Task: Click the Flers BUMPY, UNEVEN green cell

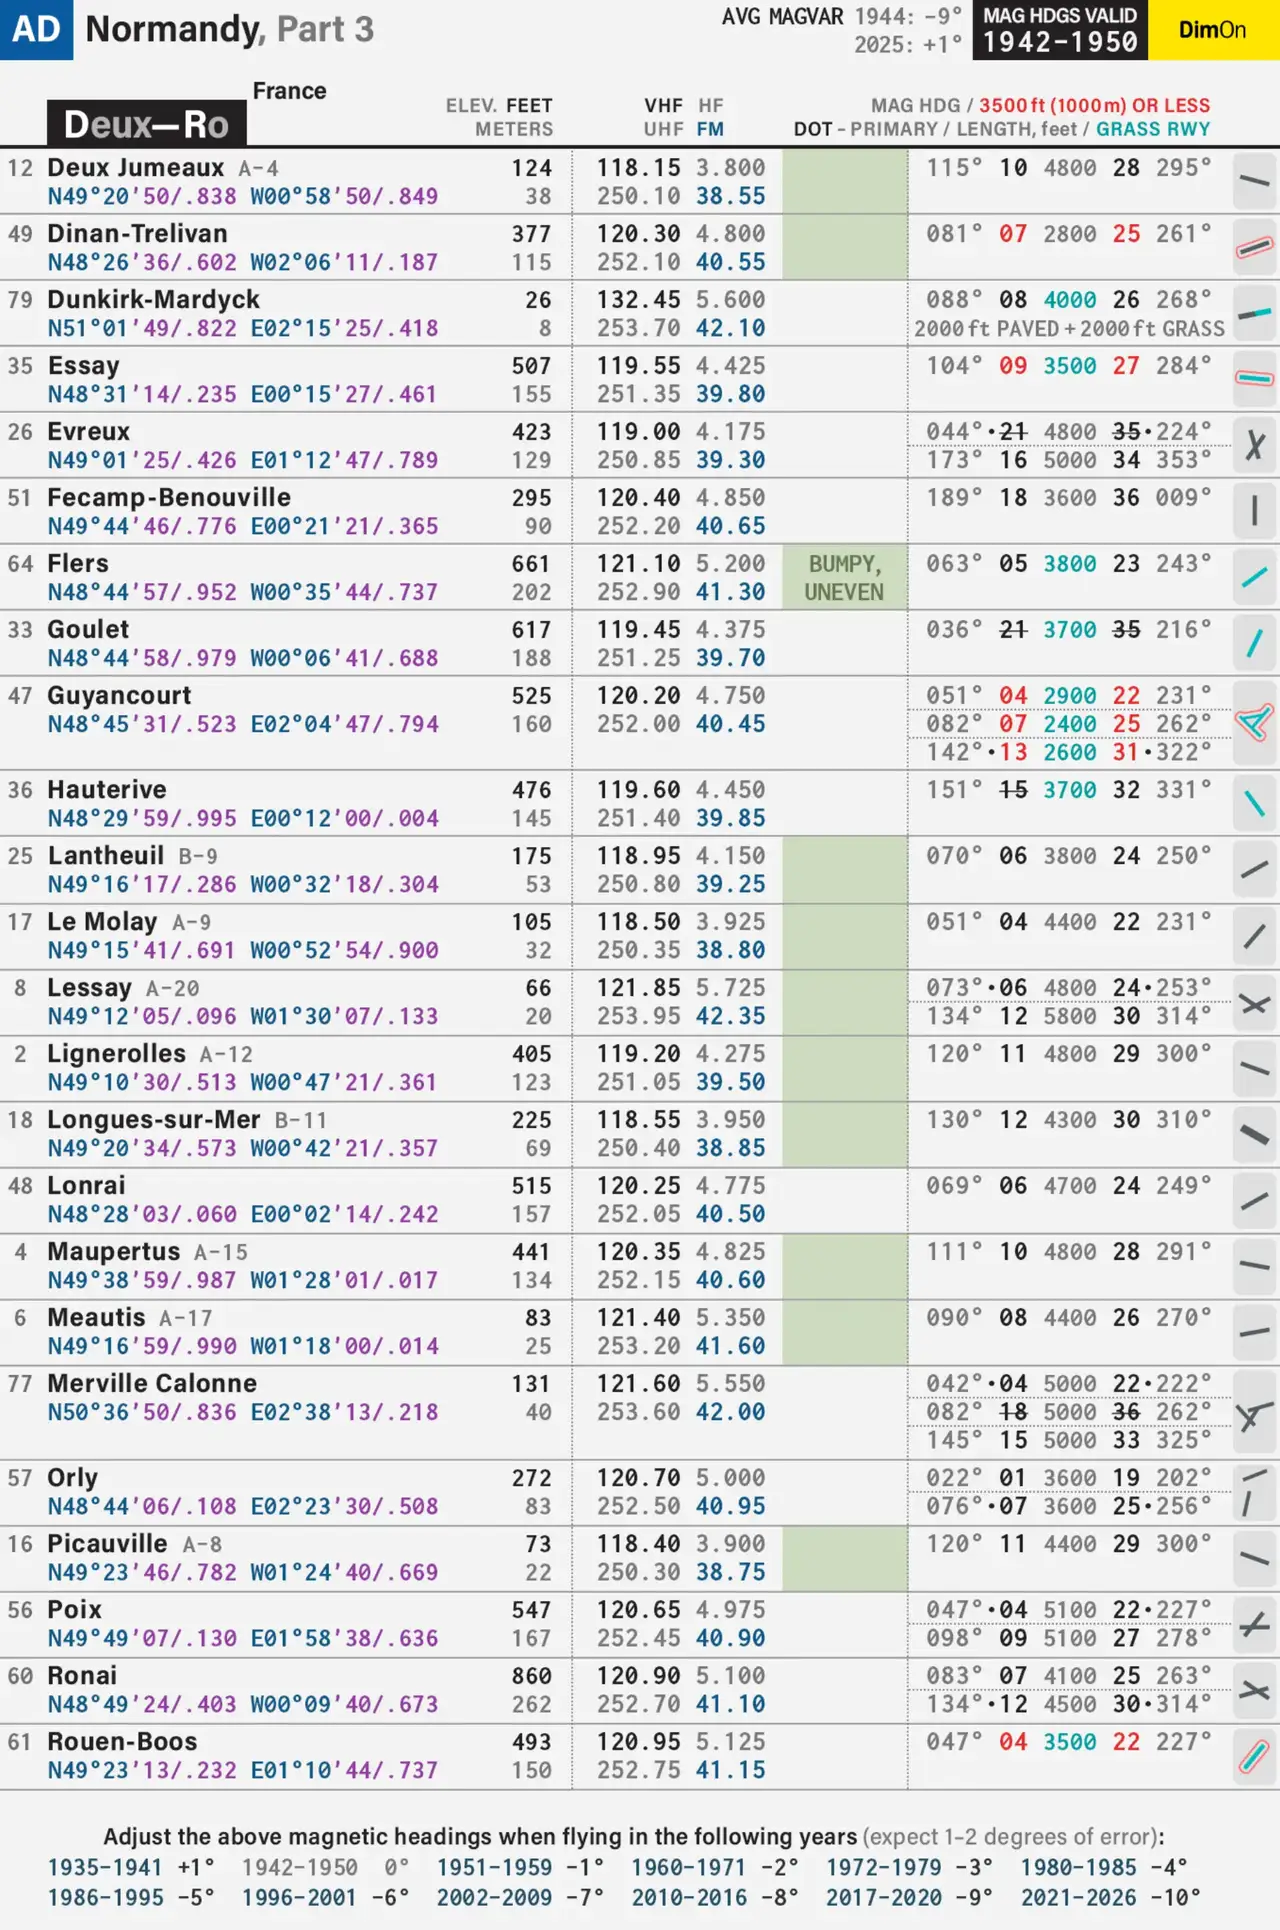Action: [x=844, y=578]
